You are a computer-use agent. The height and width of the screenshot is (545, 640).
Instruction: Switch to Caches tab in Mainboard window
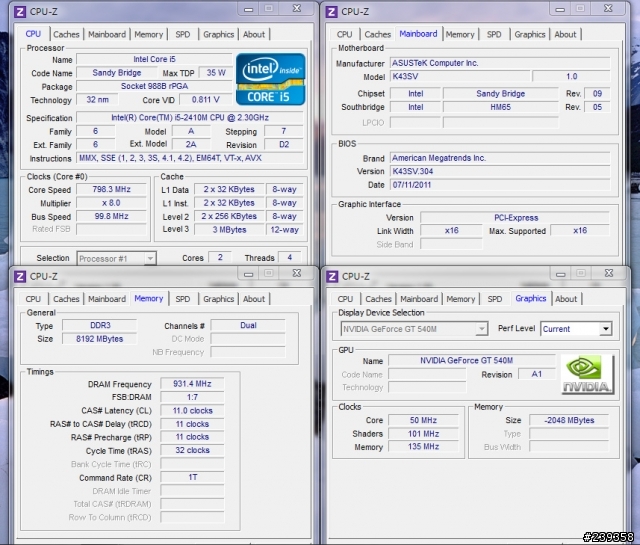(378, 34)
